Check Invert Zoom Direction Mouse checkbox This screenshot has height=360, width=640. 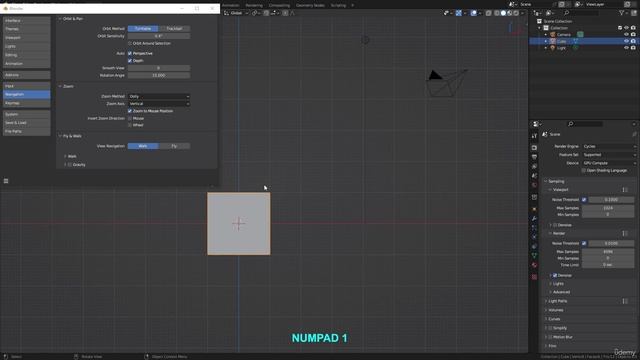point(130,118)
